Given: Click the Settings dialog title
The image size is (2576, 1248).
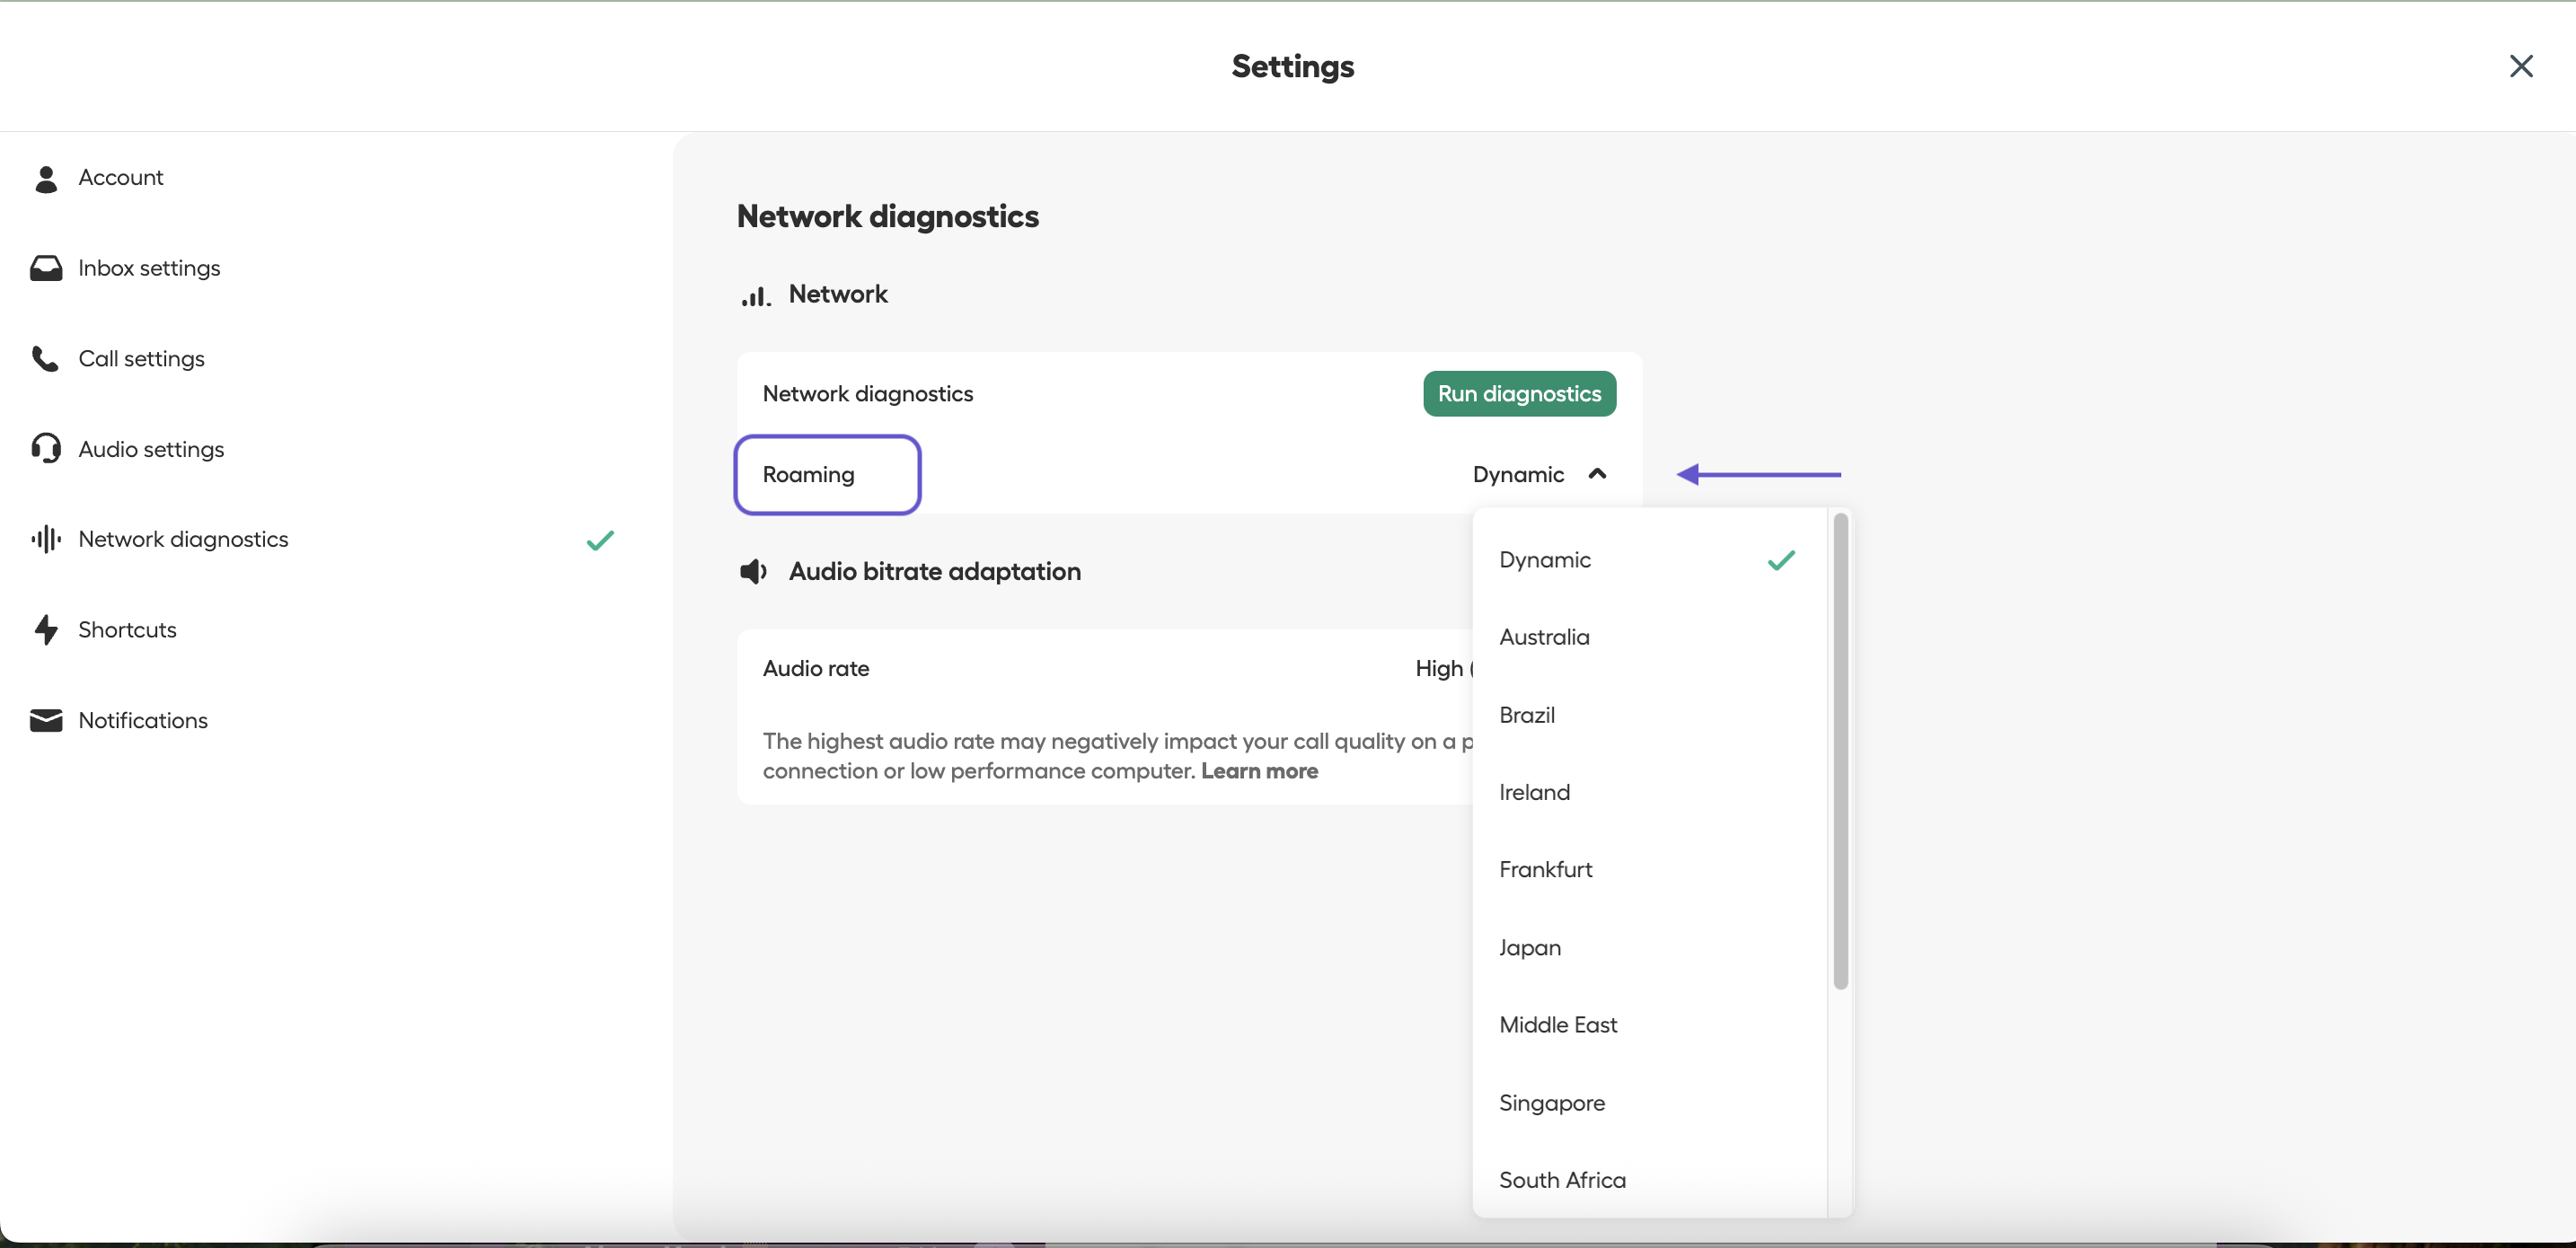Looking at the screenshot, I should [x=1293, y=66].
